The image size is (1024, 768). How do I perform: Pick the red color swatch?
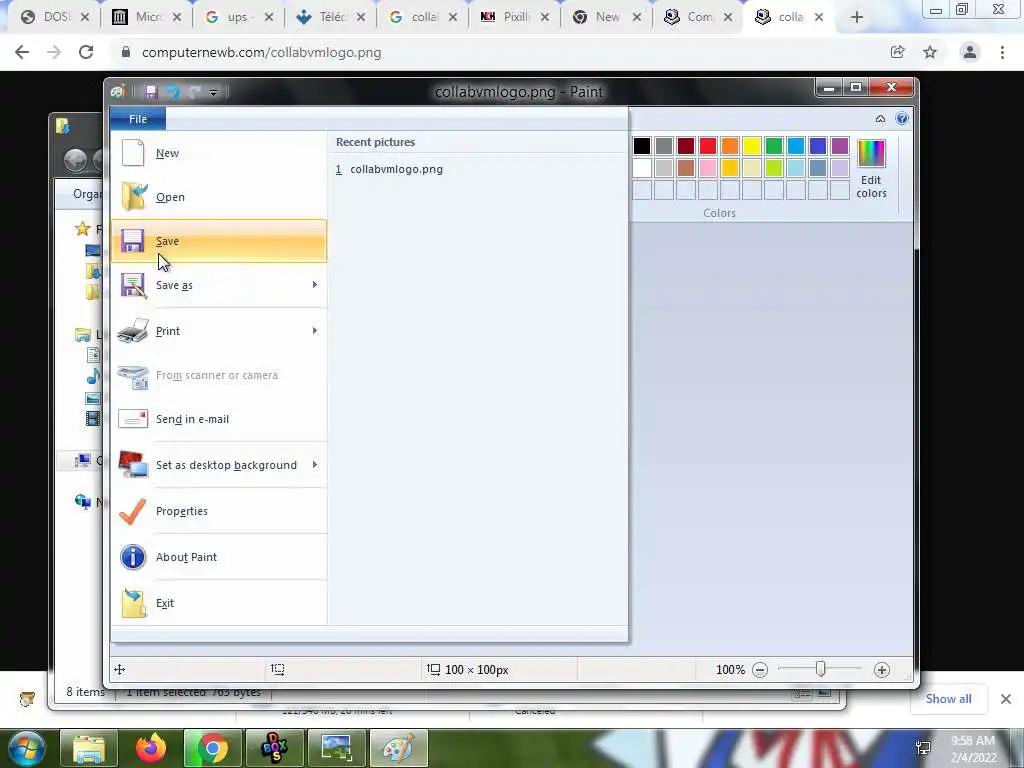click(708, 146)
